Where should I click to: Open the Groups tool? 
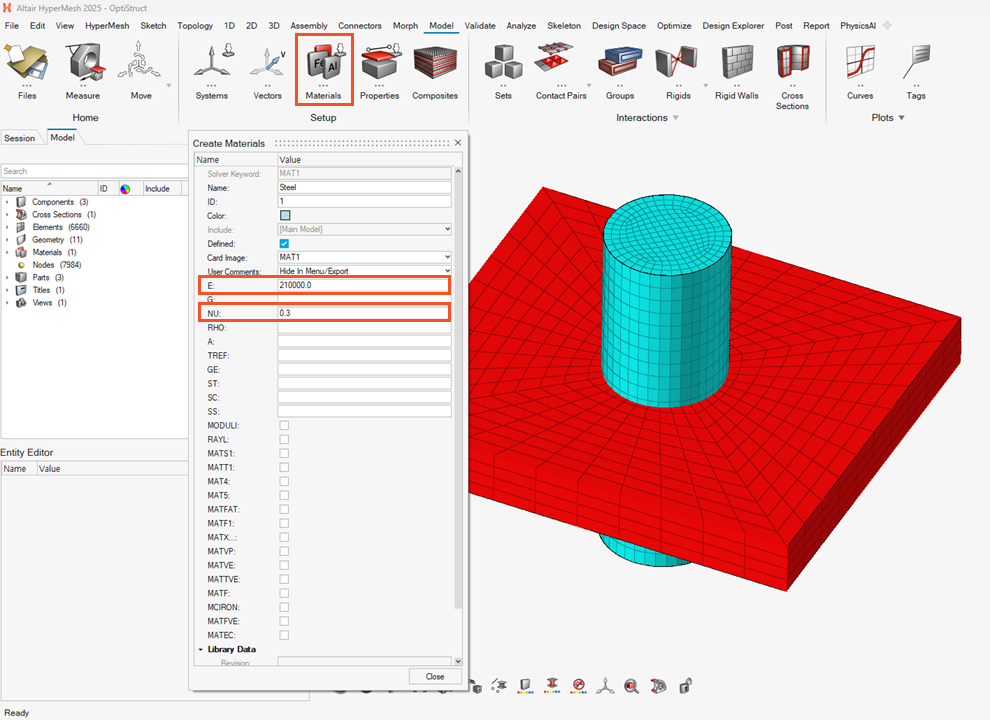620,71
